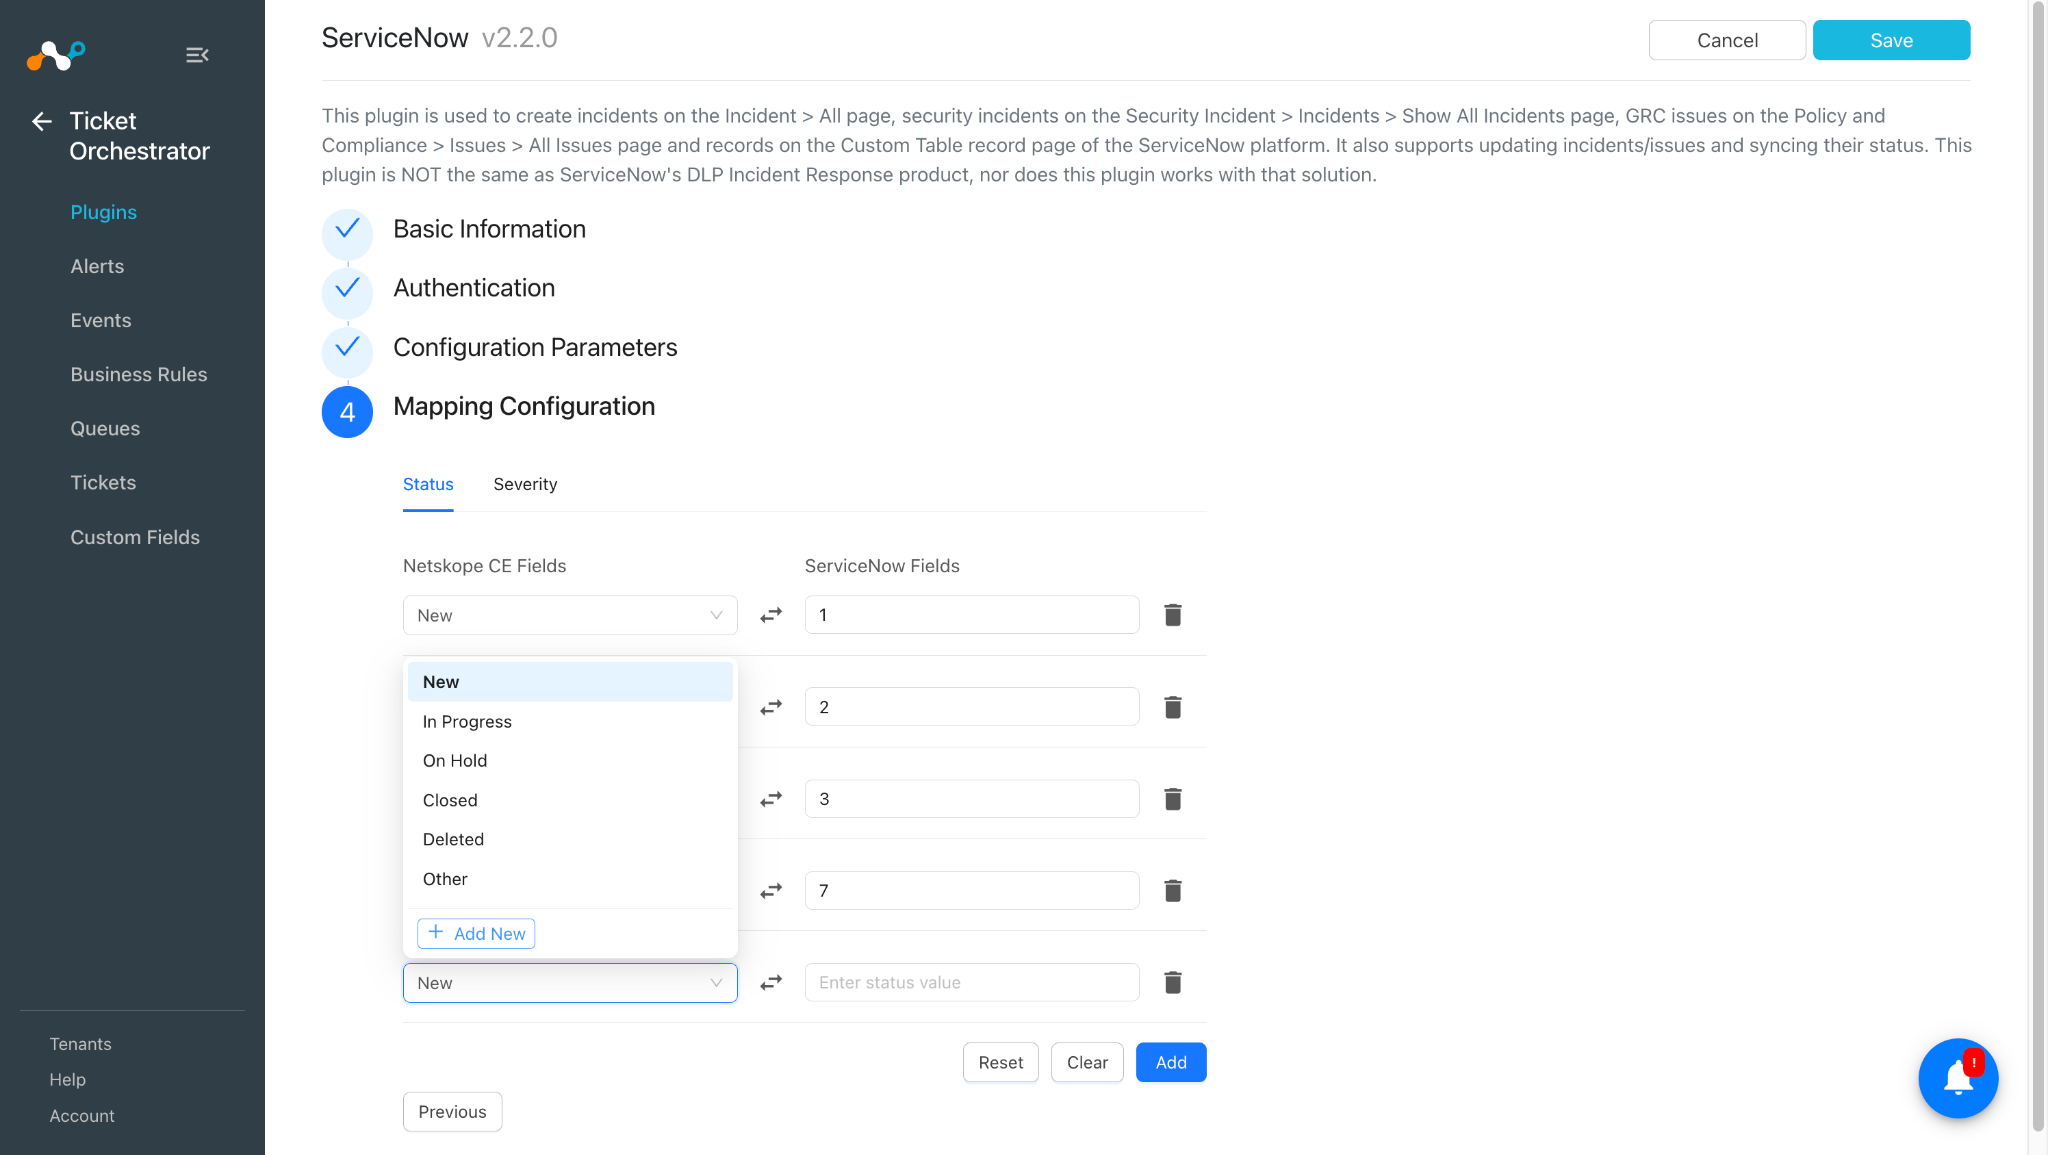The height and width of the screenshot is (1155, 2048).
Task: Open Tickets in the sidebar
Action: point(103,482)
